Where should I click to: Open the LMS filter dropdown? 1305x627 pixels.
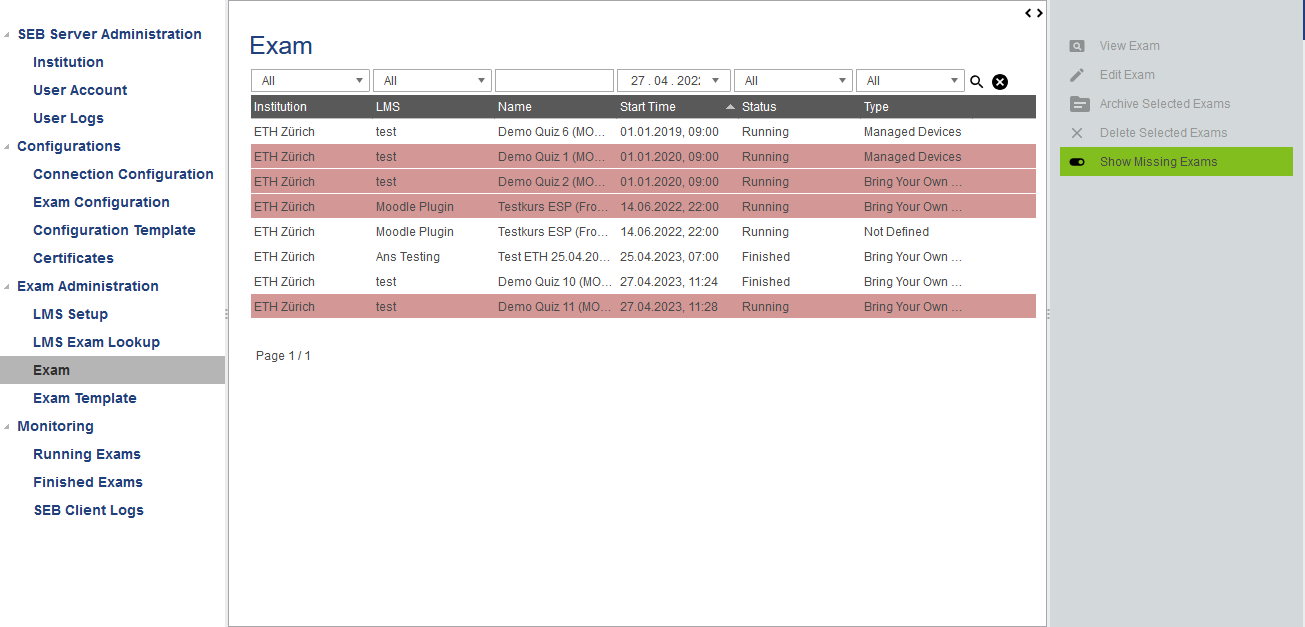[432, 81]
